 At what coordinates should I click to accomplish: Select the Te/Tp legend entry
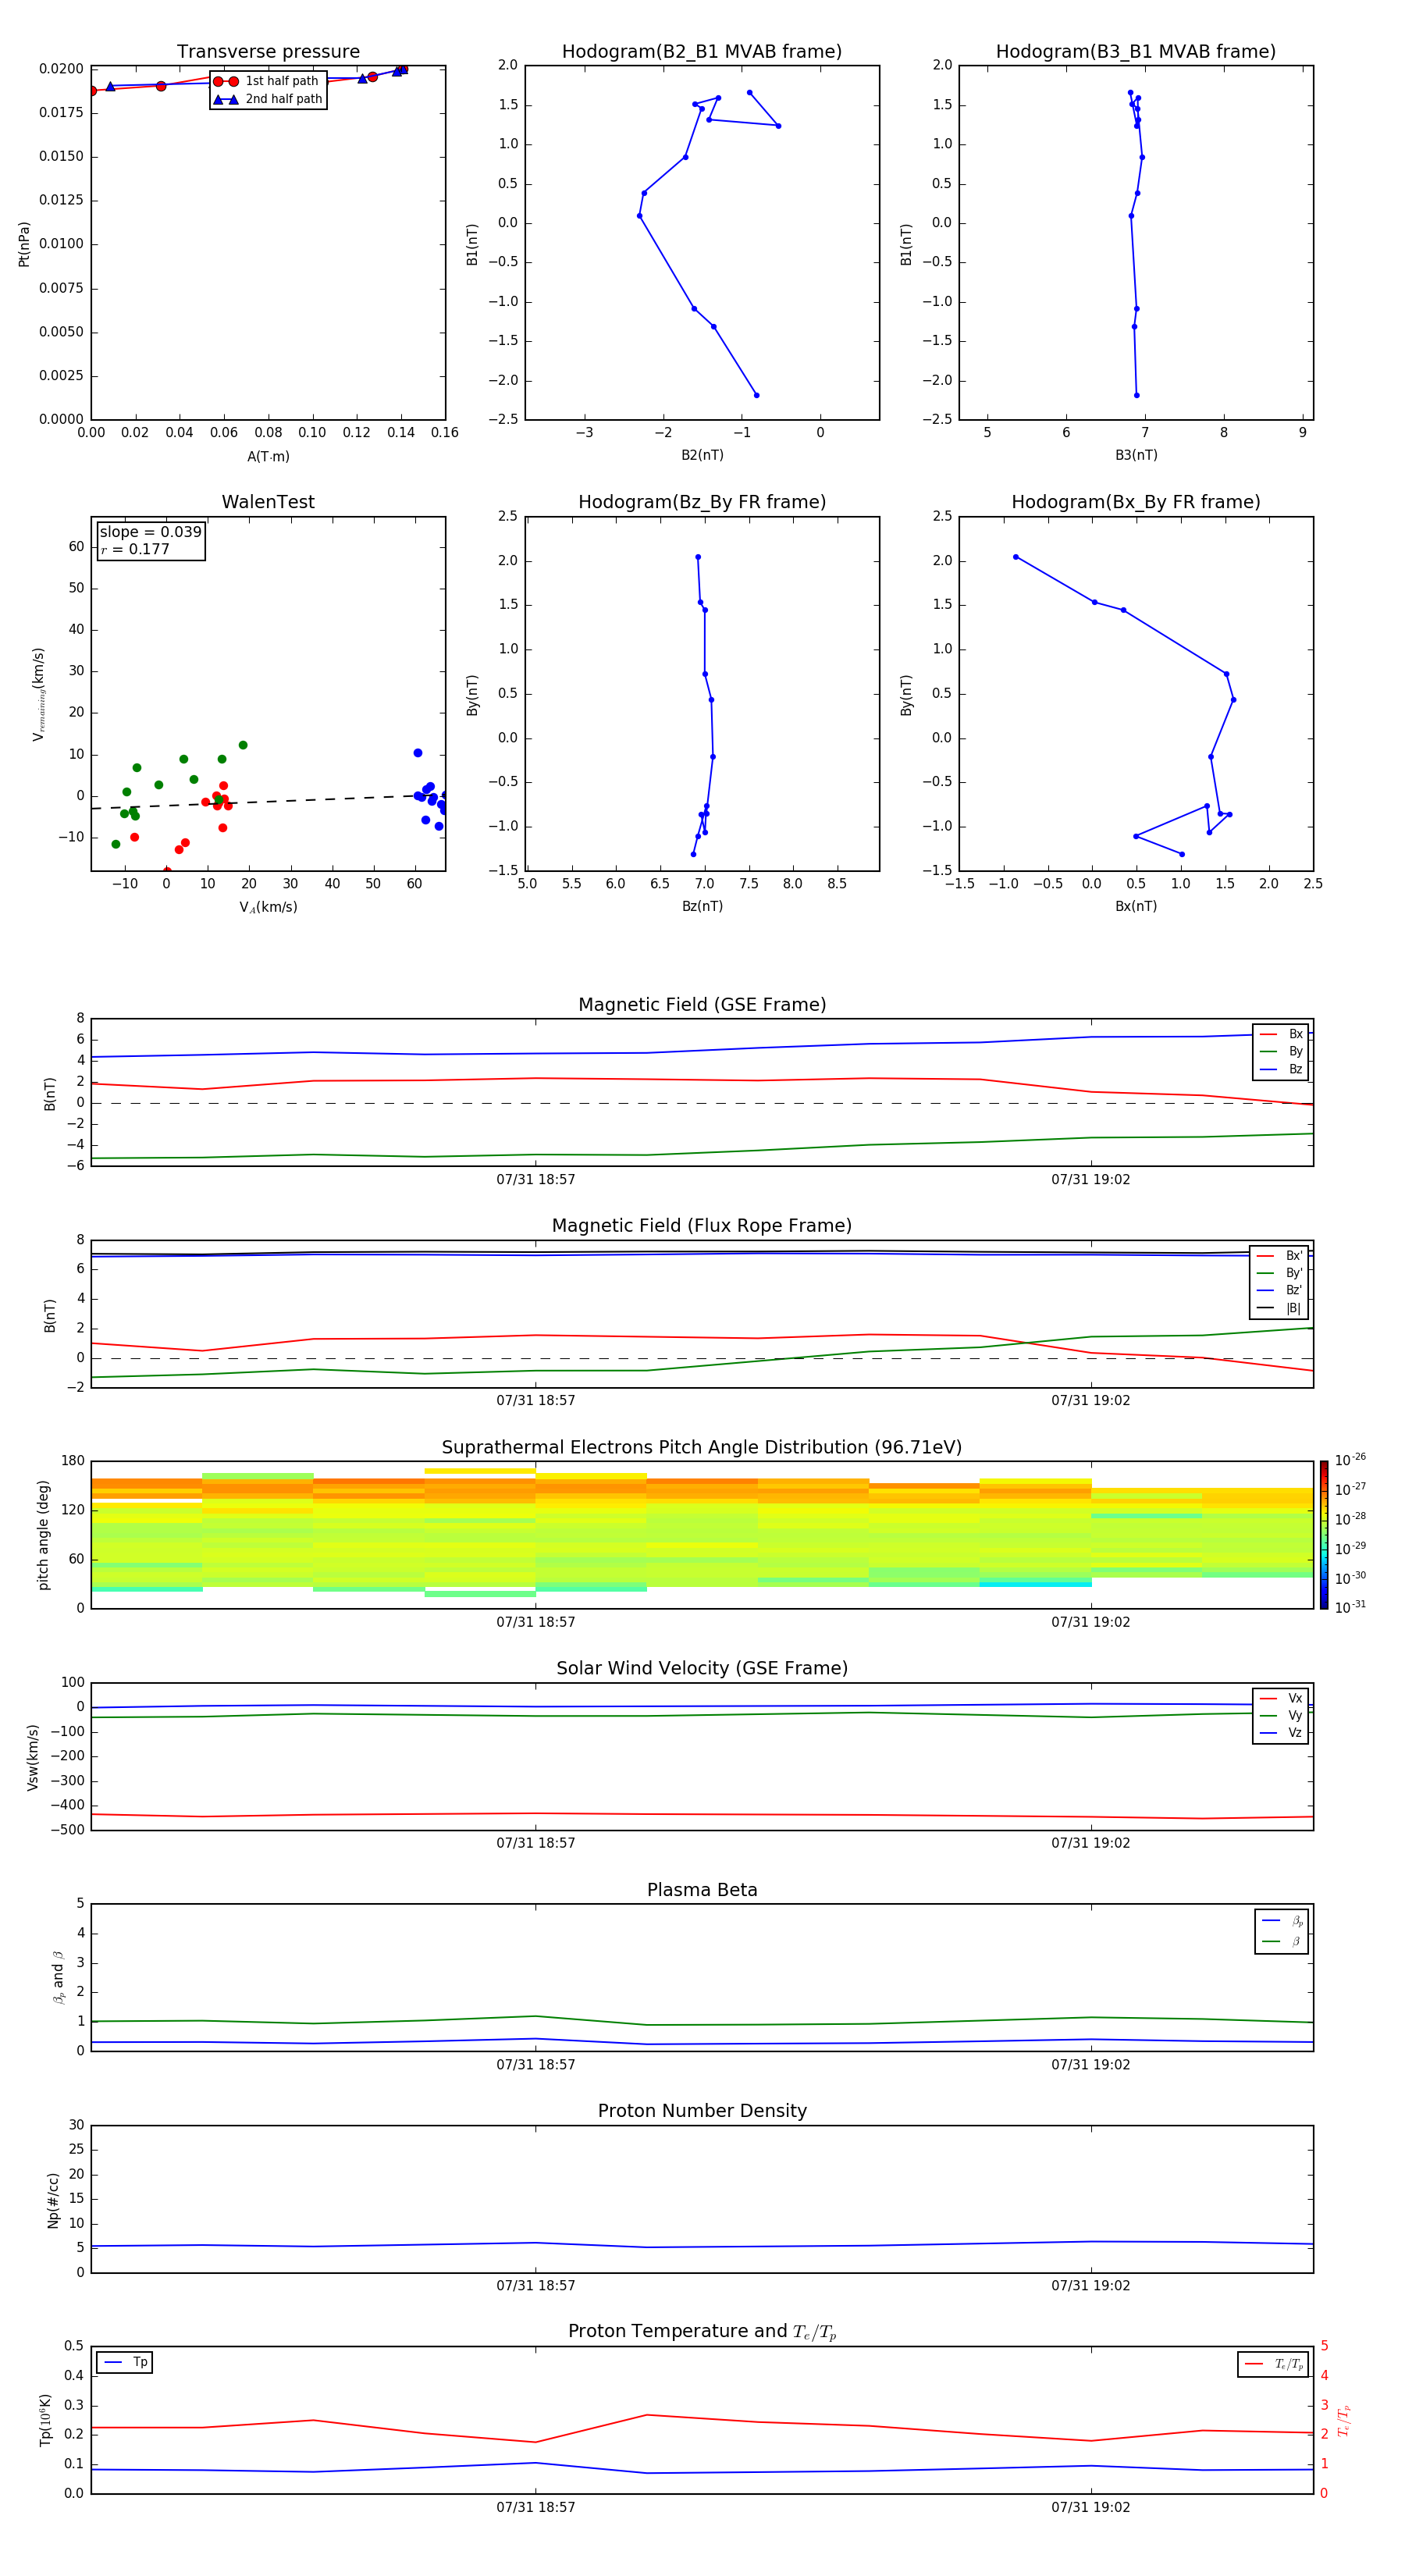1273,2364
